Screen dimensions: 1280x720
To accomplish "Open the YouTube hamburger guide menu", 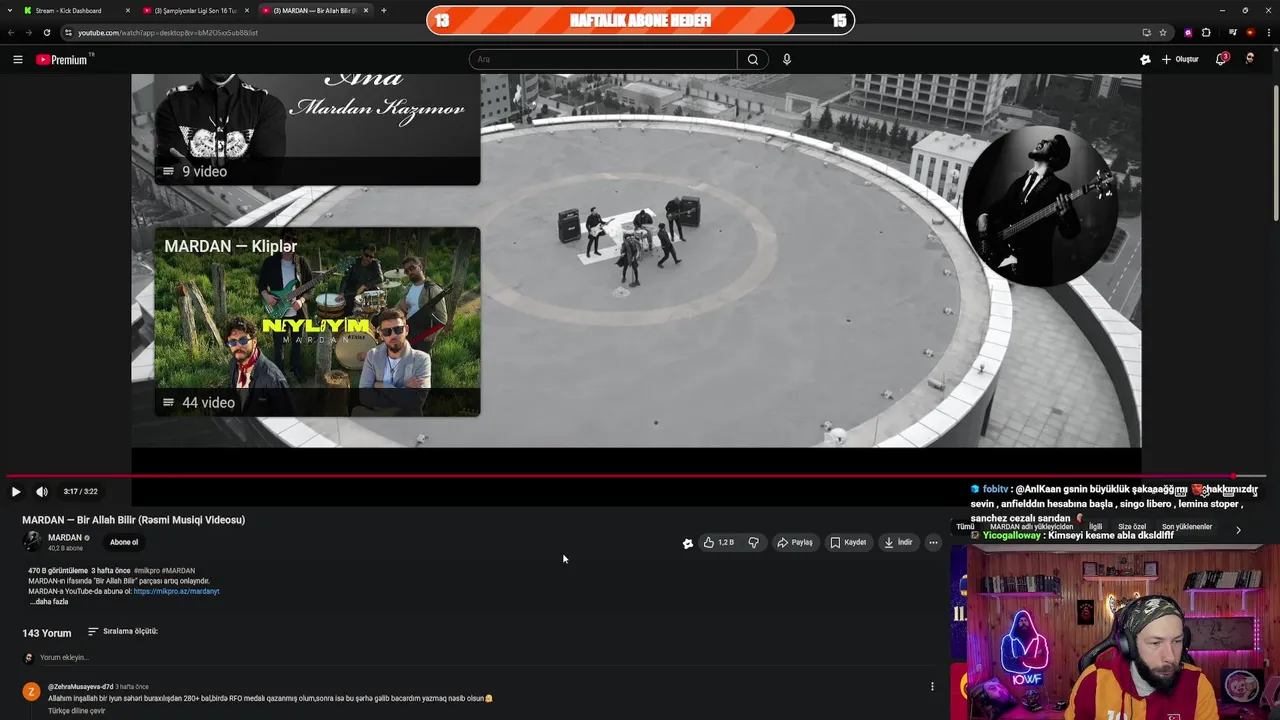I will 17,60.
